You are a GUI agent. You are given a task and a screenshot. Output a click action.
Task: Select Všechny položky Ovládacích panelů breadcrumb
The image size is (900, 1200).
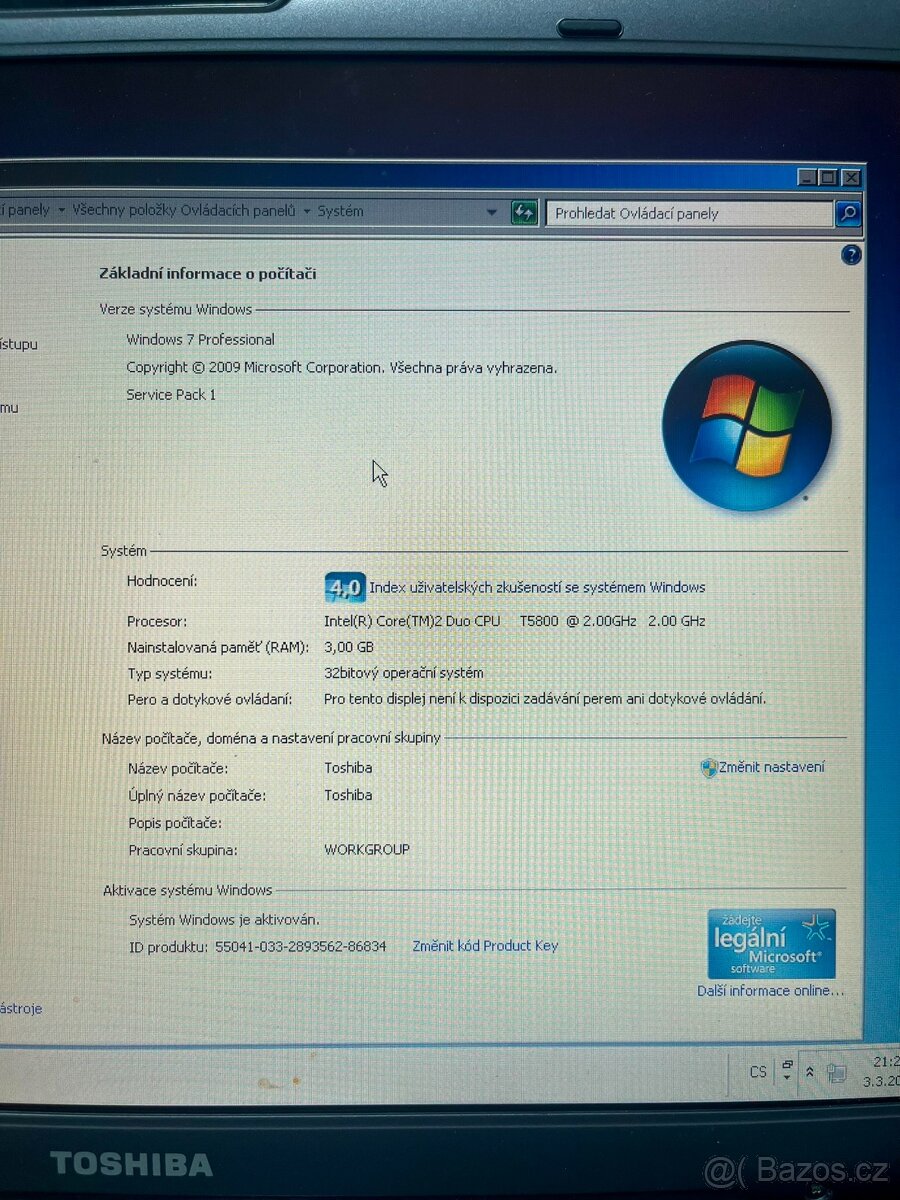[x=184, y=210]
